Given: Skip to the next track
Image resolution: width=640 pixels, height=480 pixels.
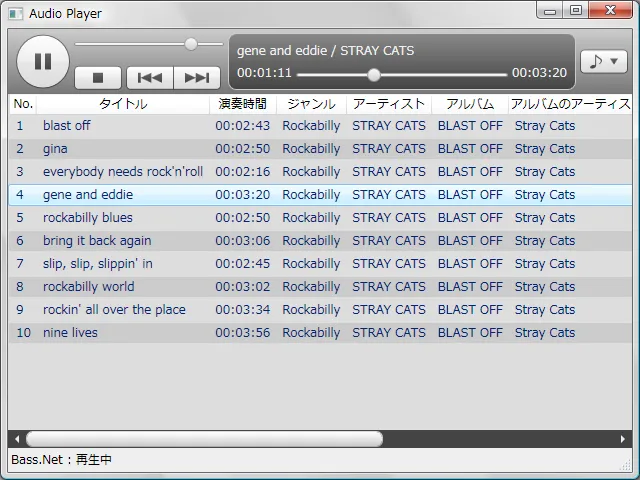Looking at the screenshot, I should point(197,78).
